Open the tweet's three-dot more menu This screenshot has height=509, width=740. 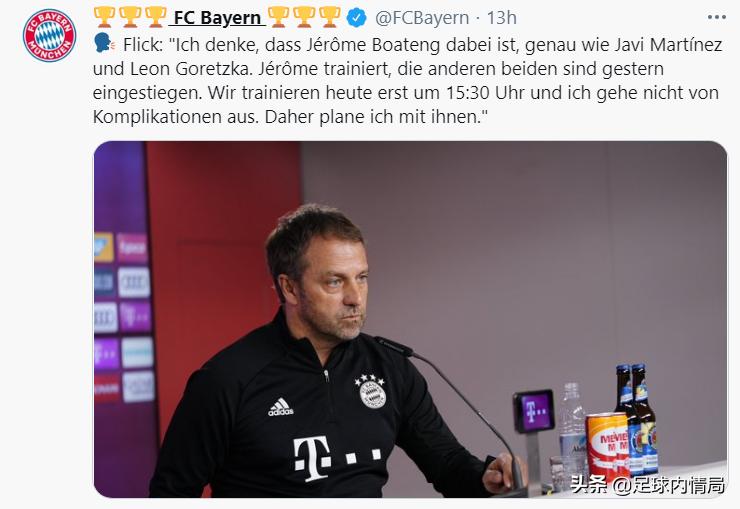click(x=716, y=17)
